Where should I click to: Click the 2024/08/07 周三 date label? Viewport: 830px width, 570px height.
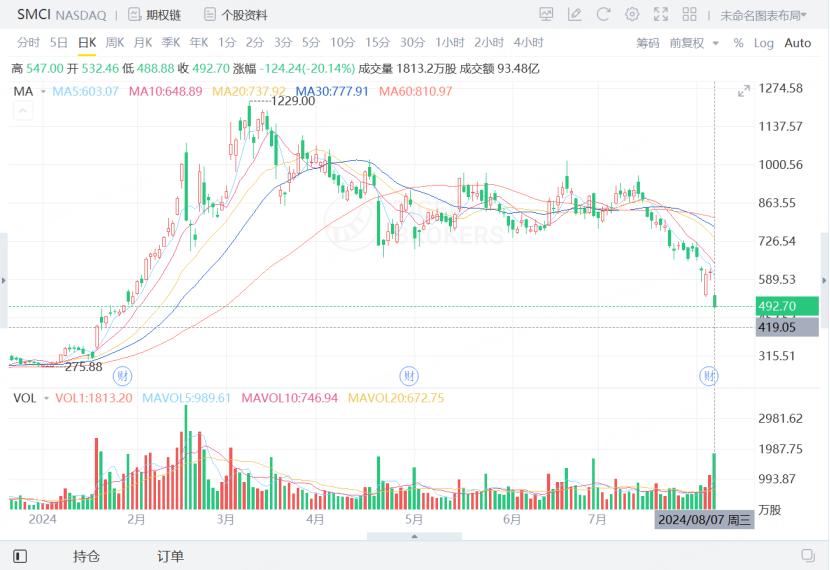[x=704, y=520]
